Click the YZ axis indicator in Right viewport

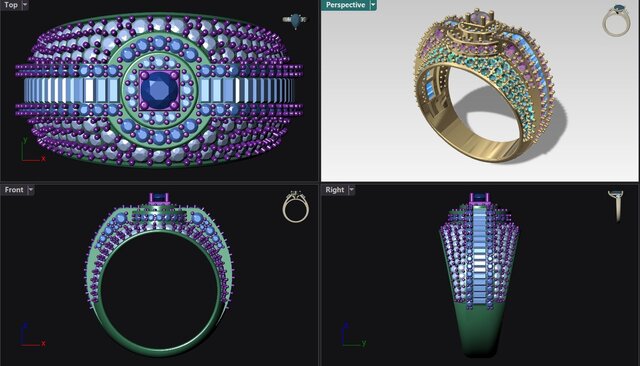[353, 335]
